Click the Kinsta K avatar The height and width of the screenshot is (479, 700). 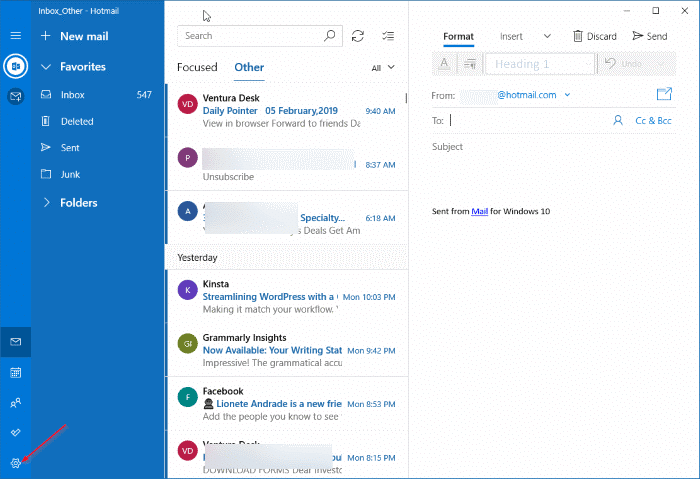pos(188,290)
